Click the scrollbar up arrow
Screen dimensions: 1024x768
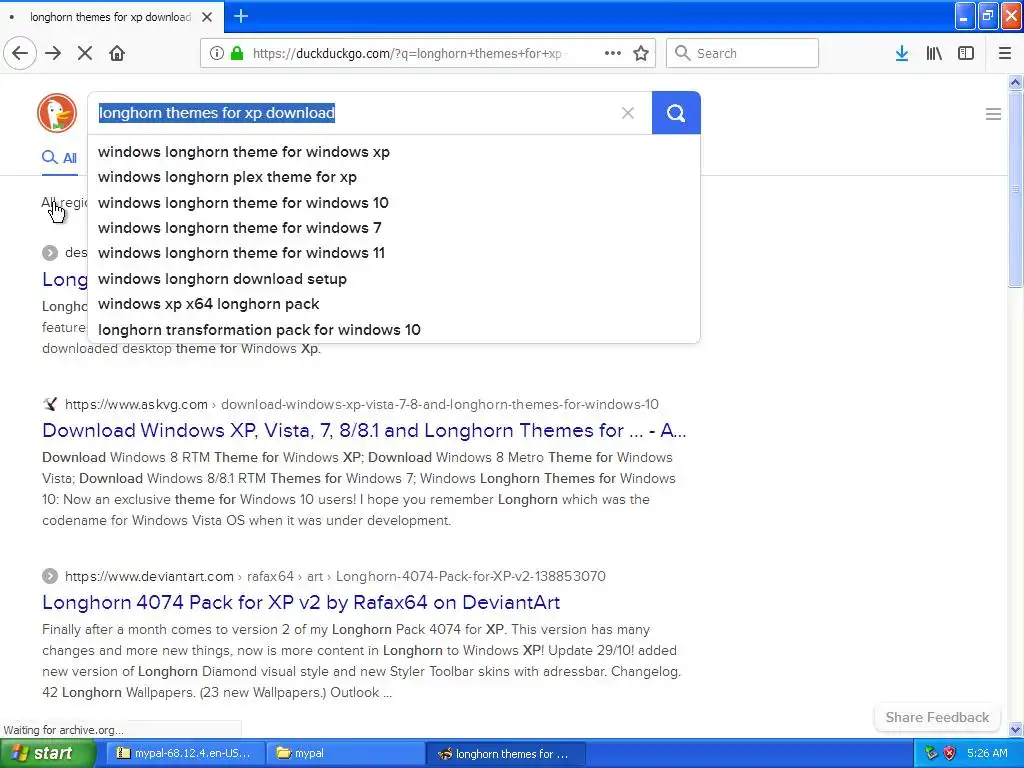[x=1015, y=82]
